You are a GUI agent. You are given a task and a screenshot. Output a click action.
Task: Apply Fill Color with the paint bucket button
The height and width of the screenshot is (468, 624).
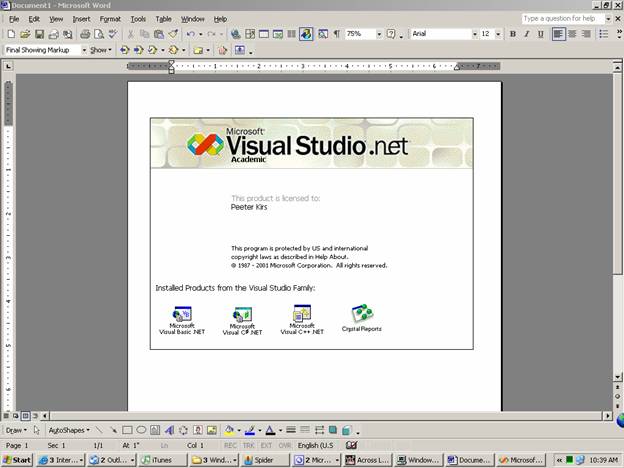click(229, 430)
